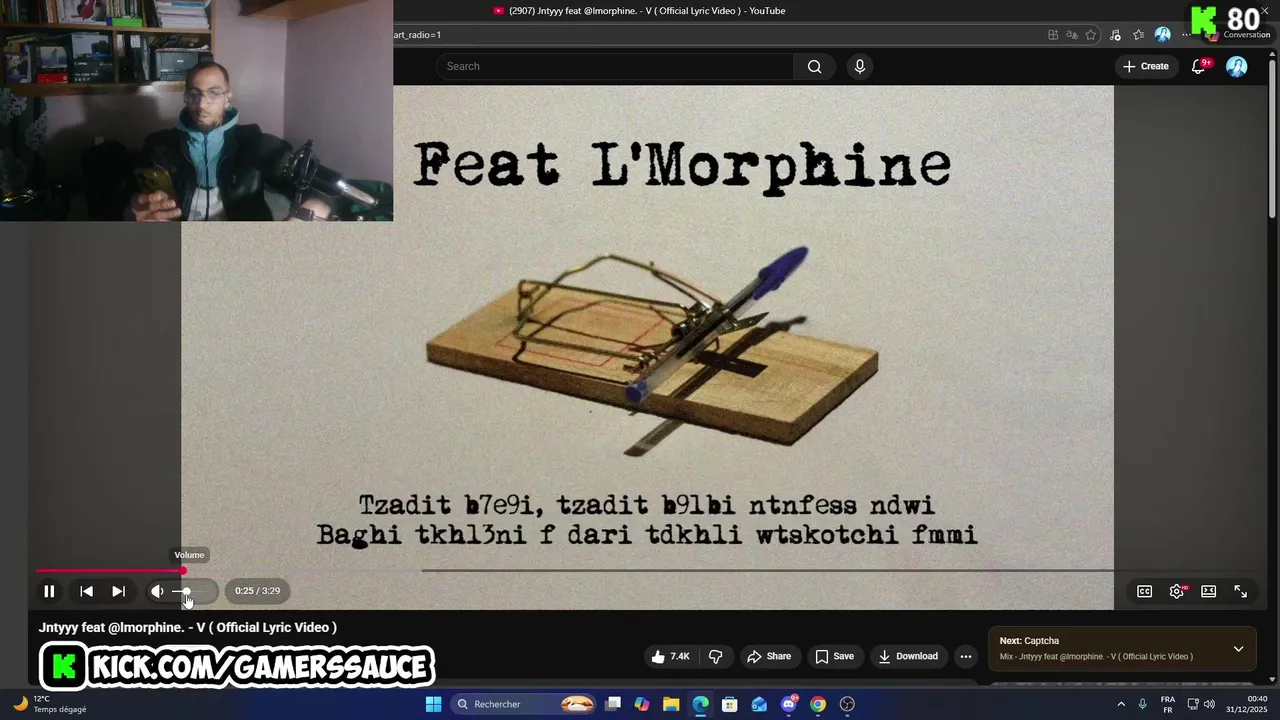The height and width of the screenshot is (720, 1280).
Task: Save the video to a playlist
Action: [834, 656]
